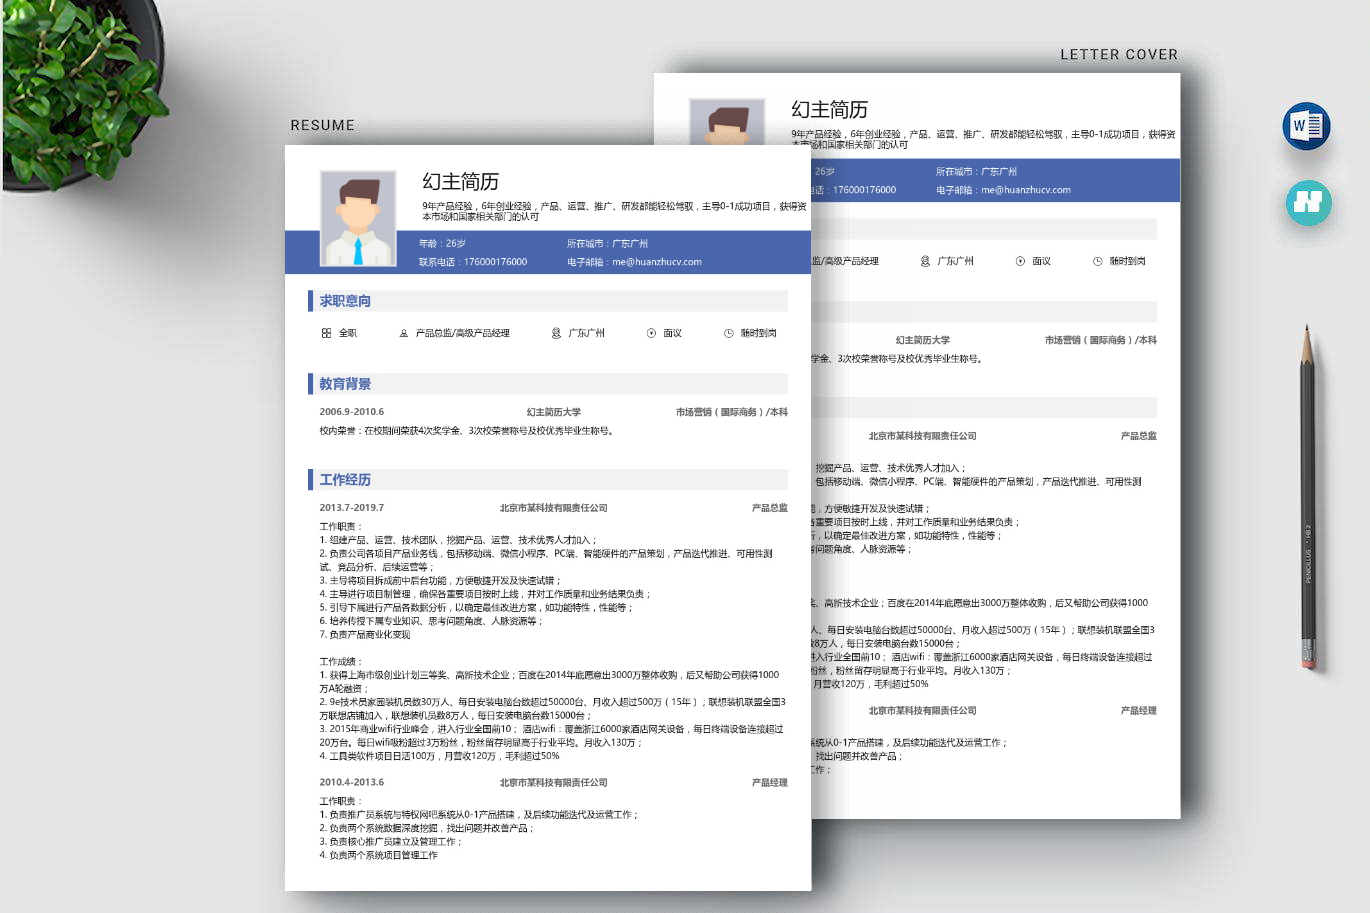Click the person icon beside 产品总监/高级产品经理

(404, 333)
